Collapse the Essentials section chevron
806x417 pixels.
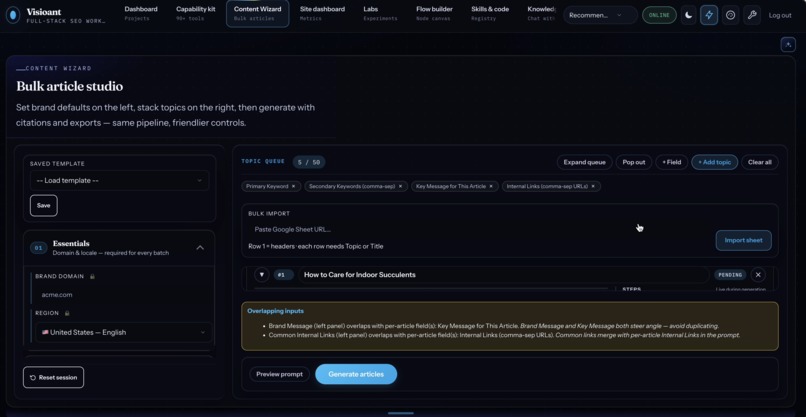tap(200, 247)
